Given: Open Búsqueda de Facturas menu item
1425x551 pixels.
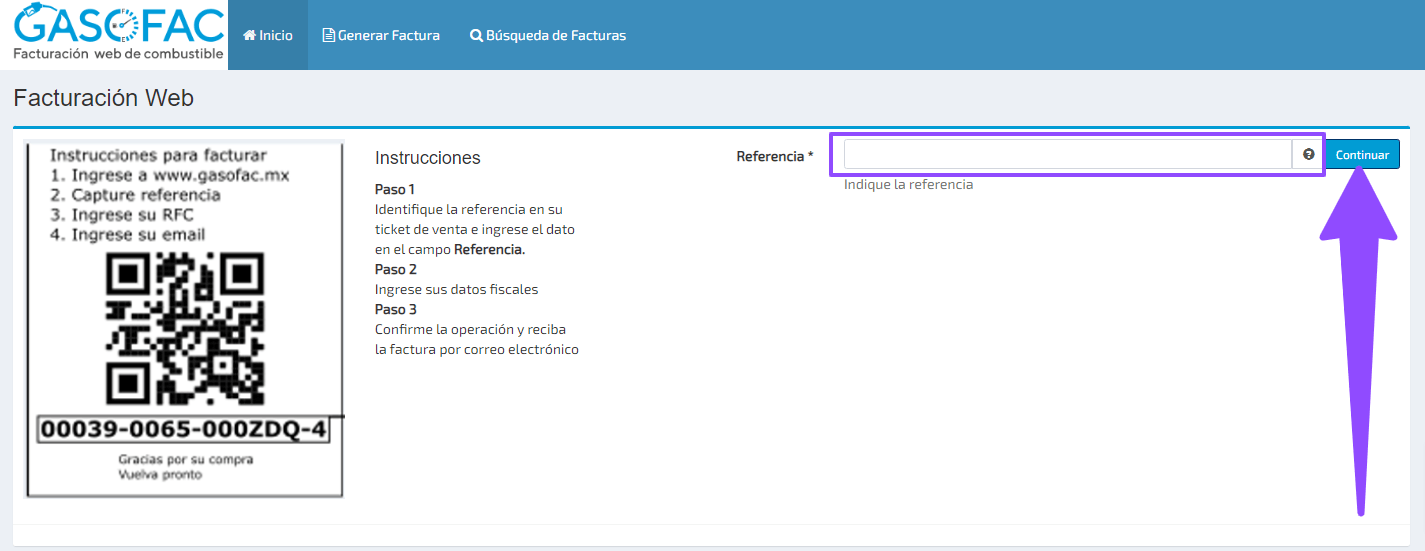Looking at the screenshot, I should 548,35.
